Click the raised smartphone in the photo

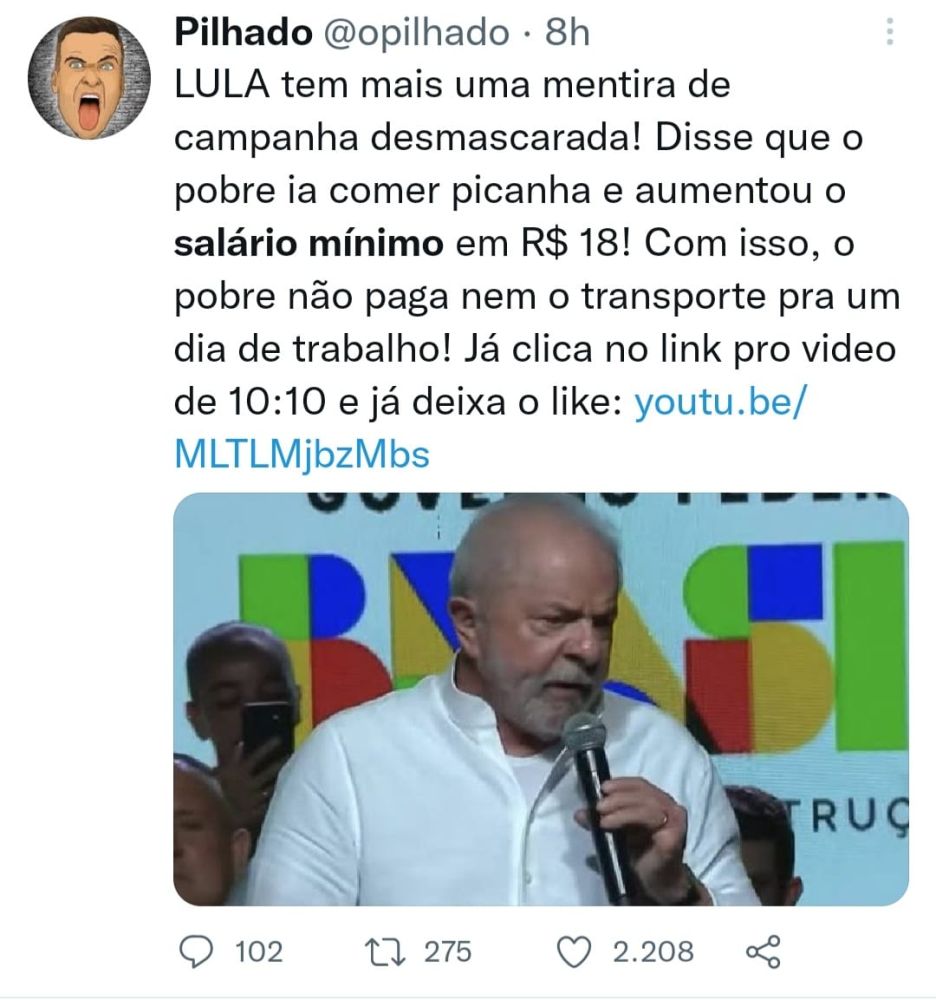[x=267, y=732]
